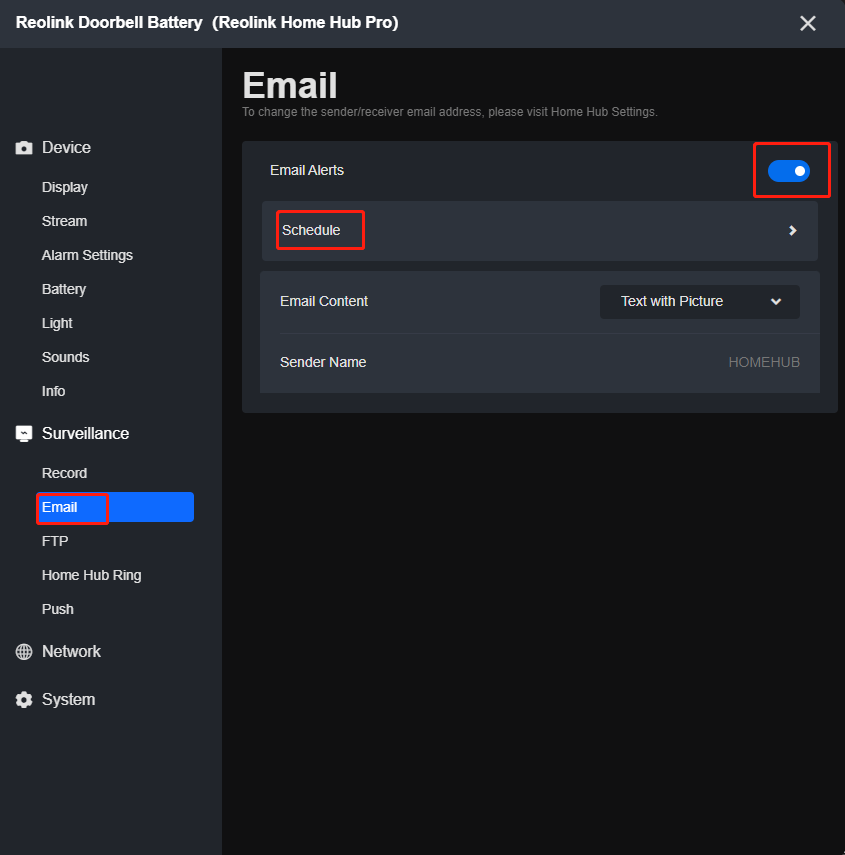The height and width of the screenshot is (855, 845).
Task: Click the Sender Name label
Action: [323, 362]
